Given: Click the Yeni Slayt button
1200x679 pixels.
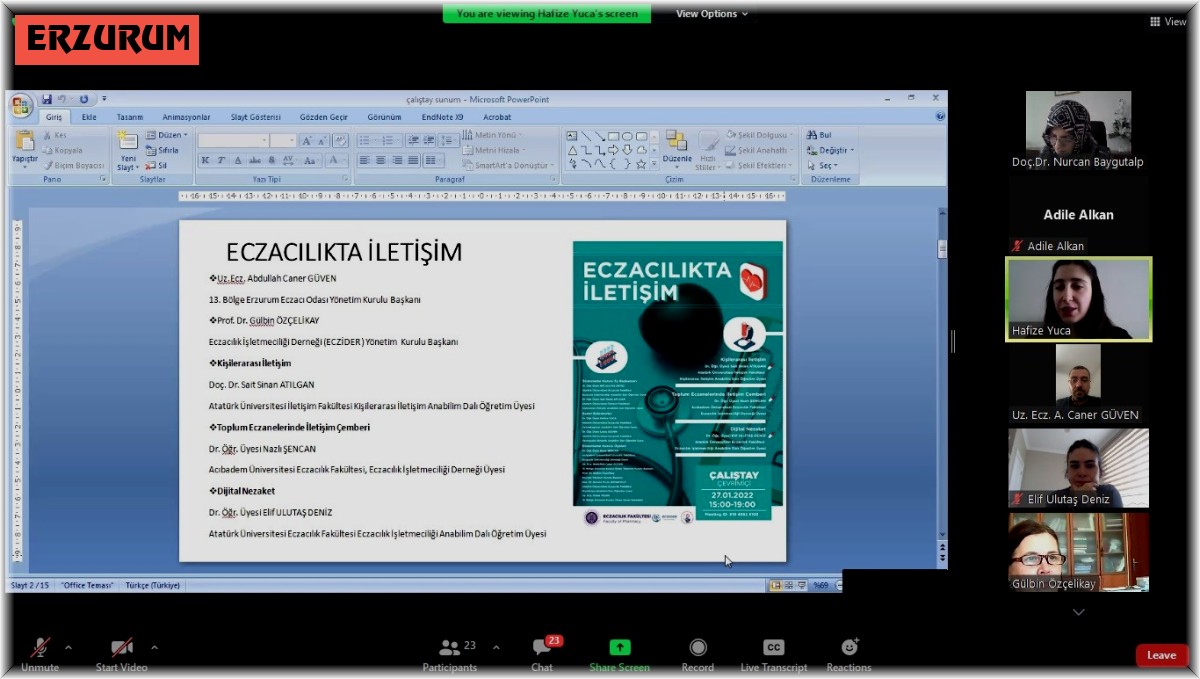Looking at the screenshot, I should (x=128, y=150).
